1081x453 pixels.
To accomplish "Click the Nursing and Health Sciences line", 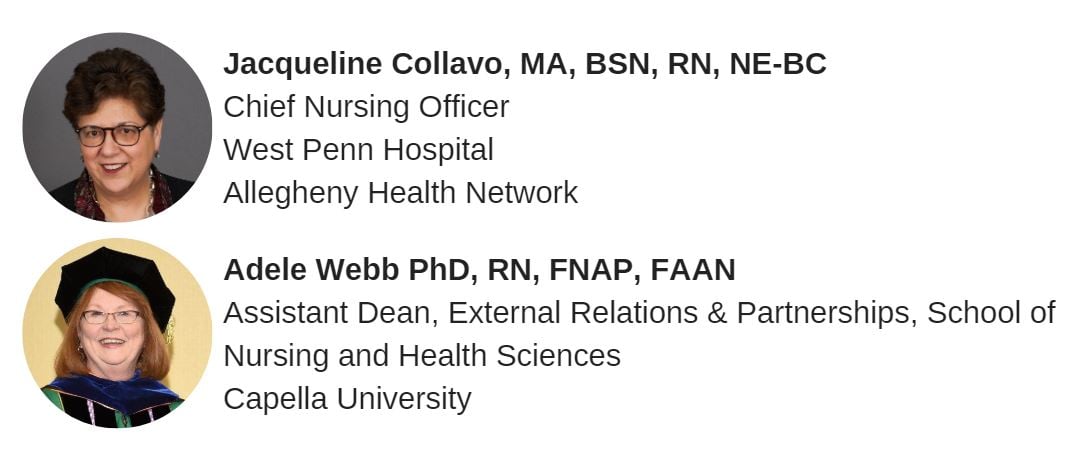I will (x=421, y=355).
